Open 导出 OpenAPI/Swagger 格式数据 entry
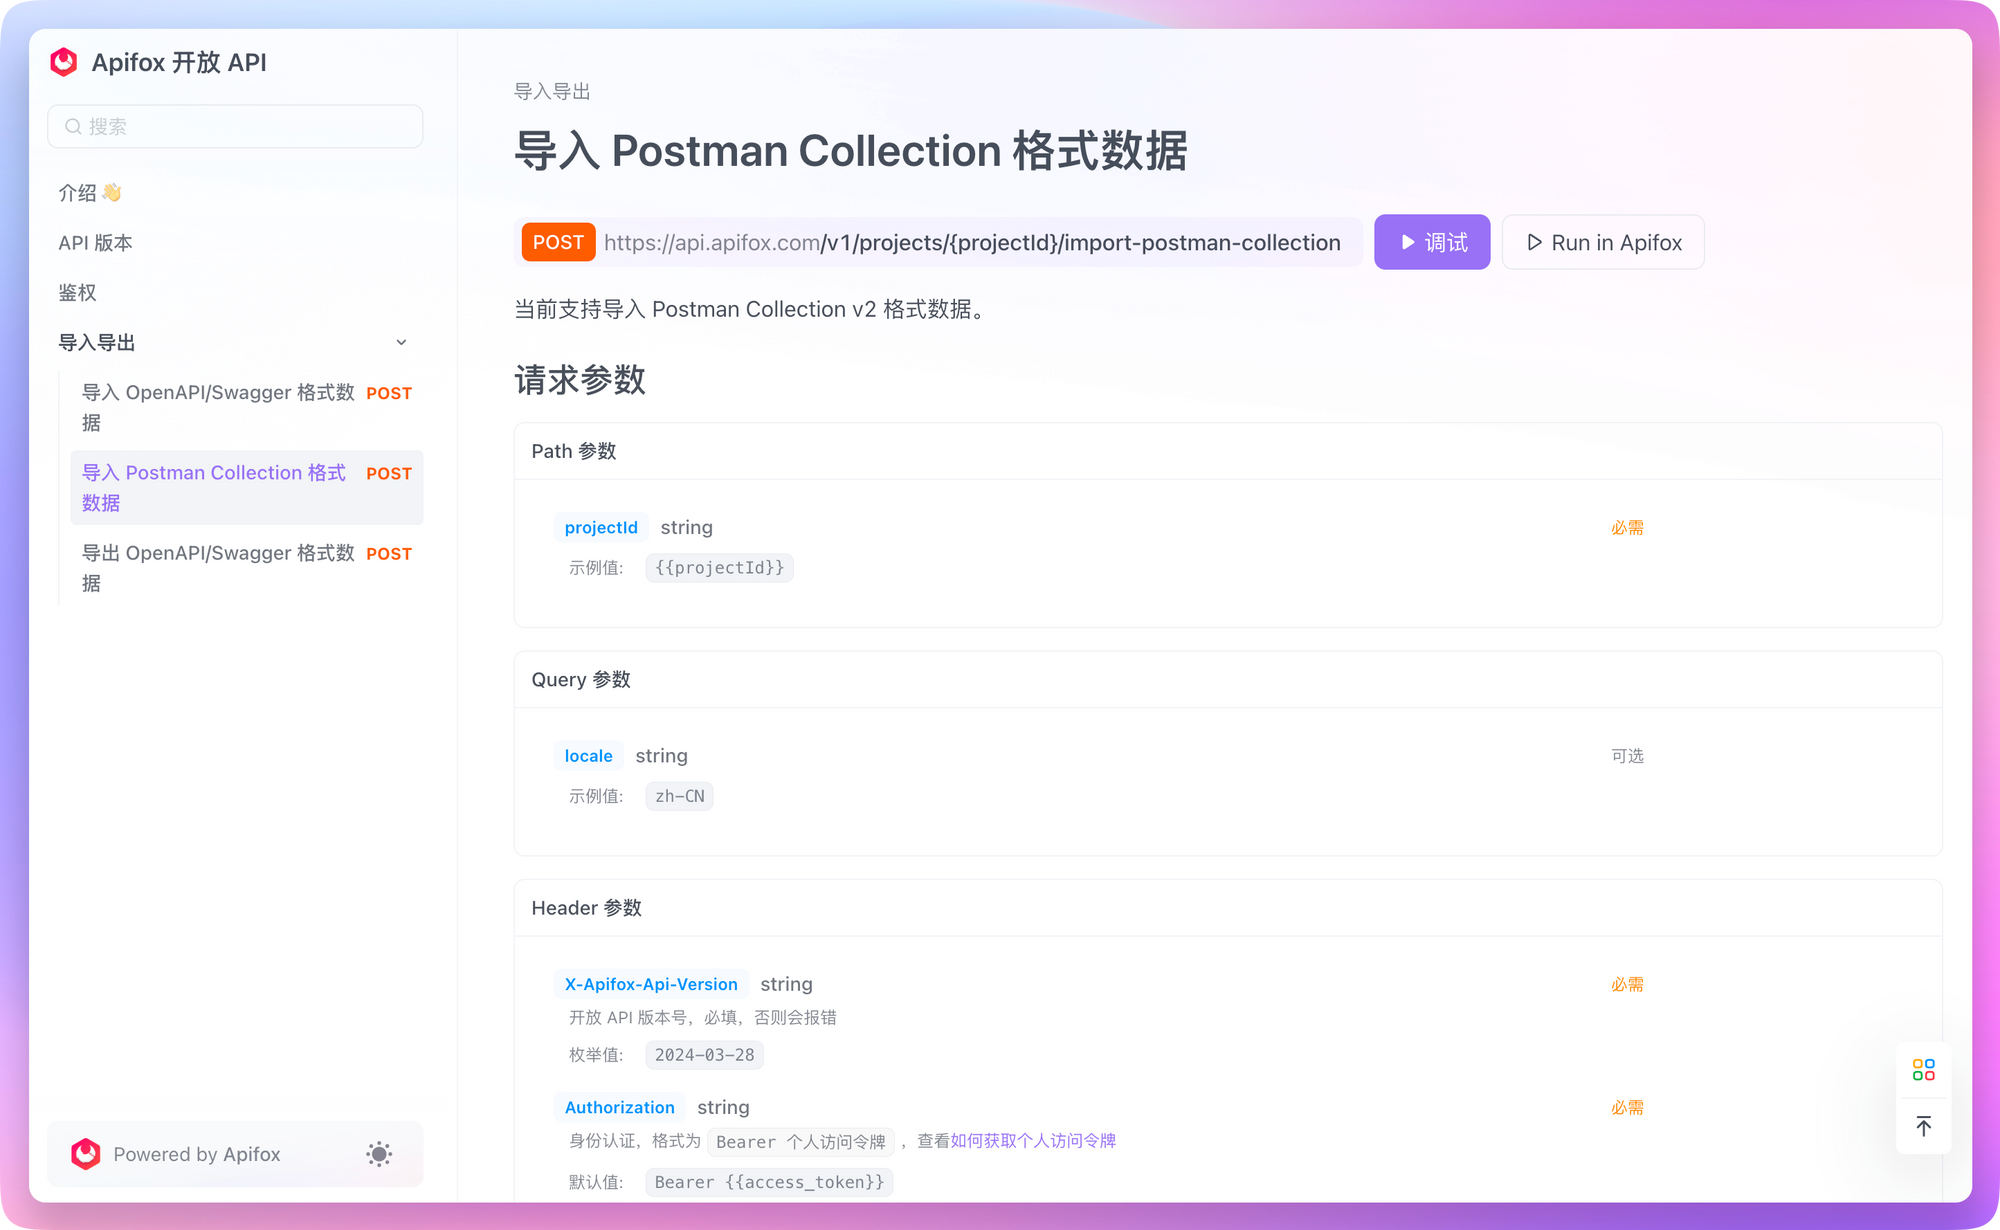 click(x=247, y=568)
